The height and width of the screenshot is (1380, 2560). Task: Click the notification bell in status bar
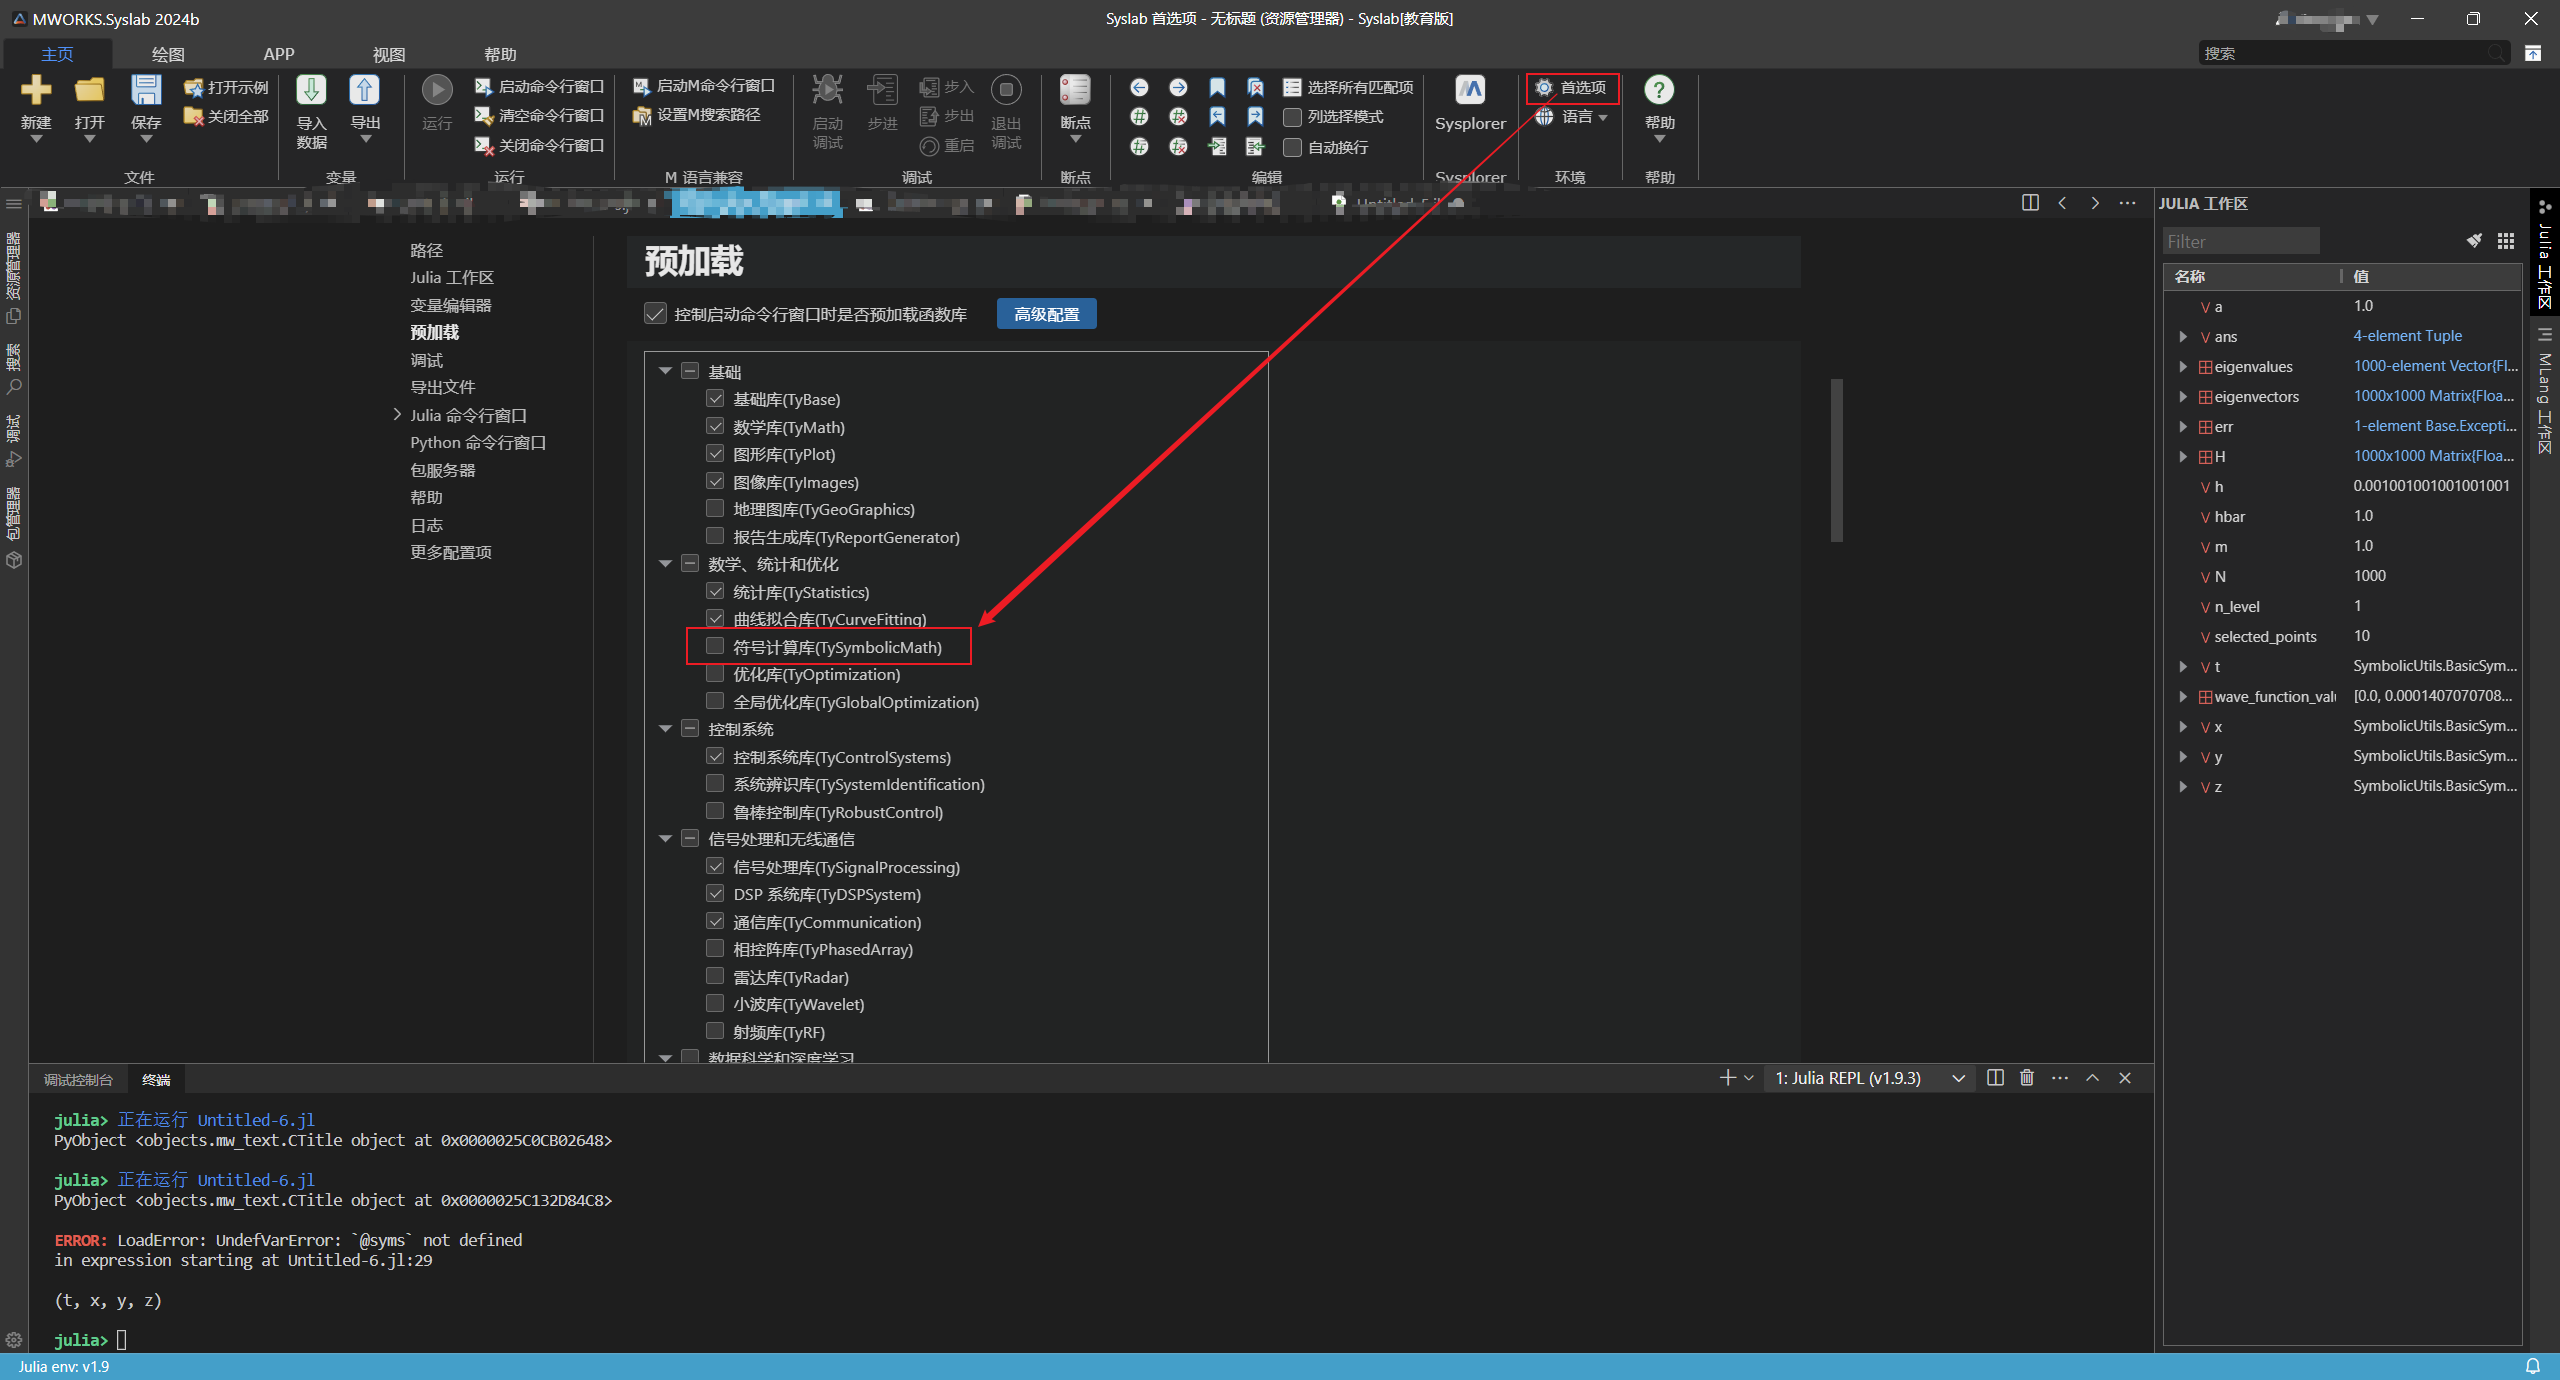[2533, 1366]
